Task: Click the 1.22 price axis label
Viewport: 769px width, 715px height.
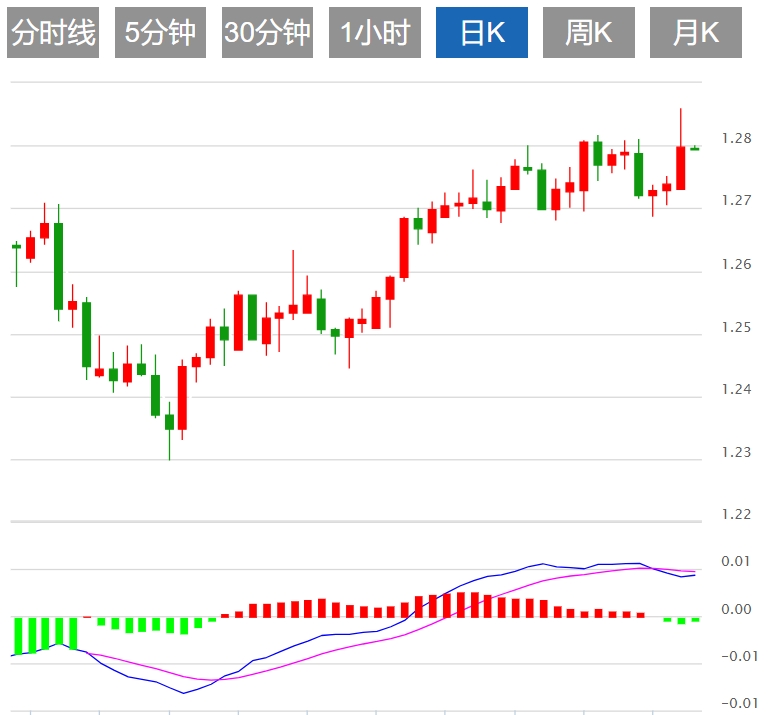Action: 736,514
